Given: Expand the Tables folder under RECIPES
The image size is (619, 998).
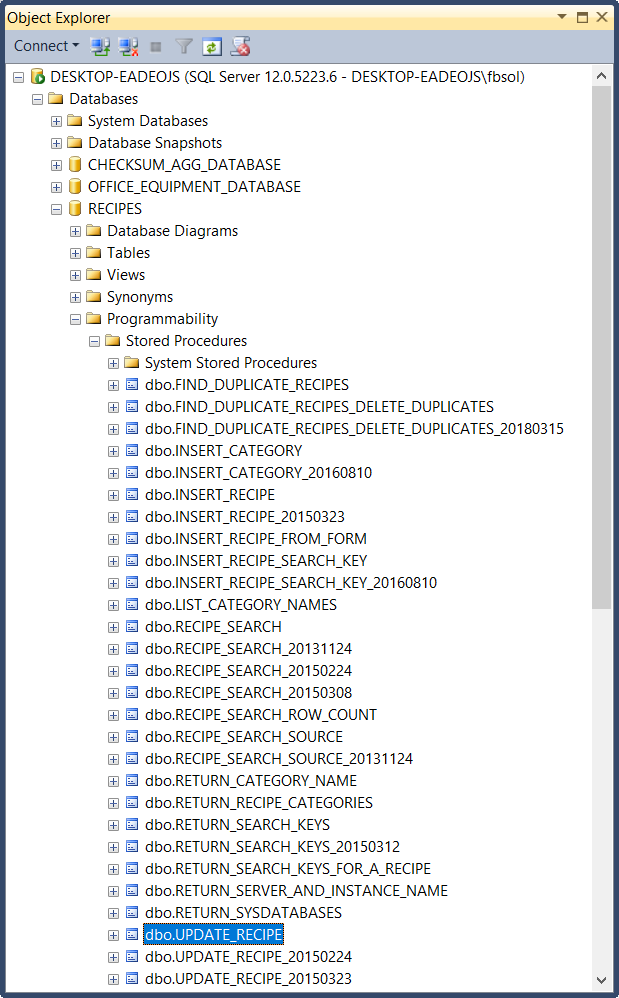Looking at the screenshot, I should pos(76,253).
